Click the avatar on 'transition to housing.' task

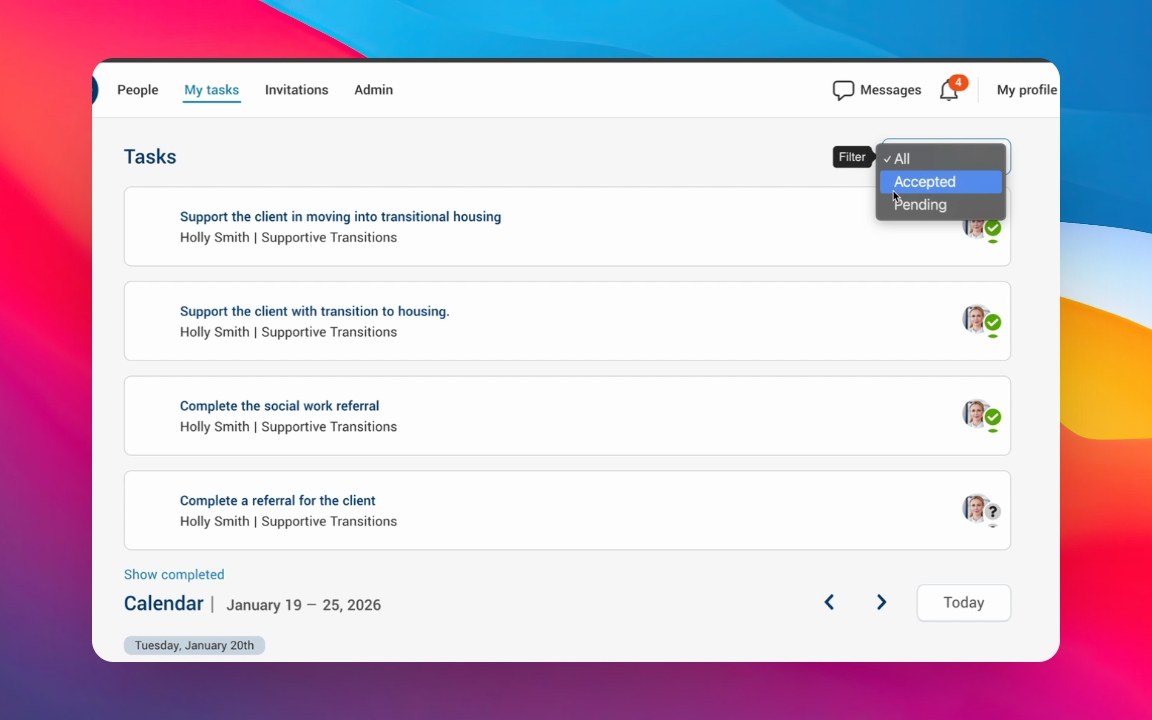tap(982, 321)
